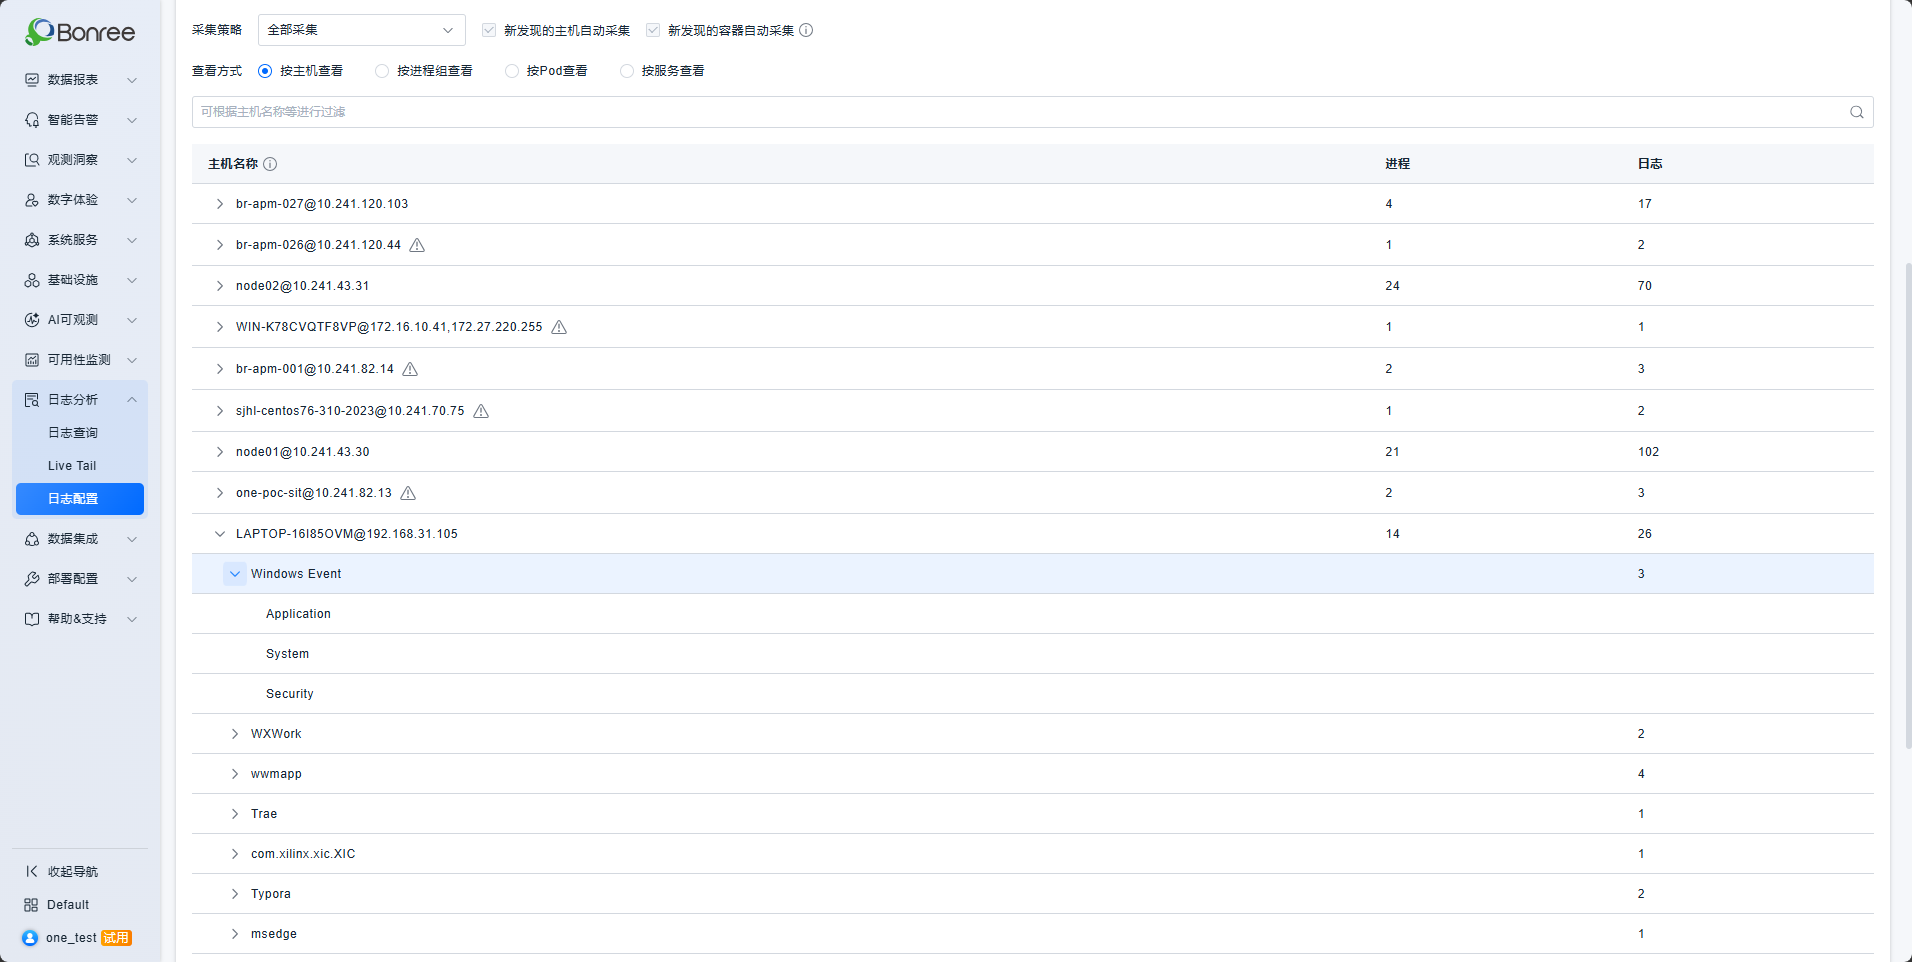The width and height of the screenshot is (1912, 962).
Task: Click the page vertical scrollbar
Action: [1908, 505]
